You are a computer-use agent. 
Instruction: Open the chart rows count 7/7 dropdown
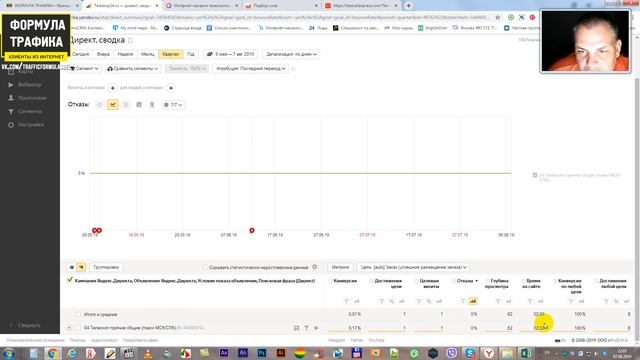pyautogui.click(x=173, y=105)
